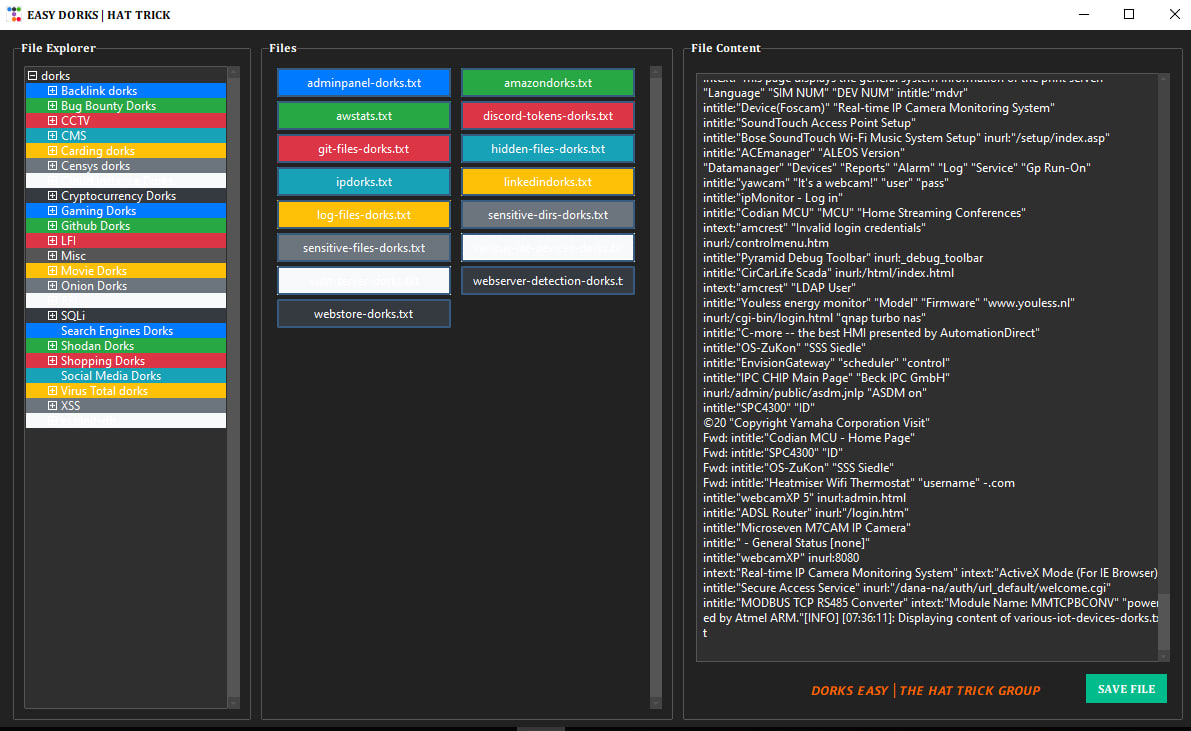
Task: Expand the SQLi tree node
Action: (53, 316)
